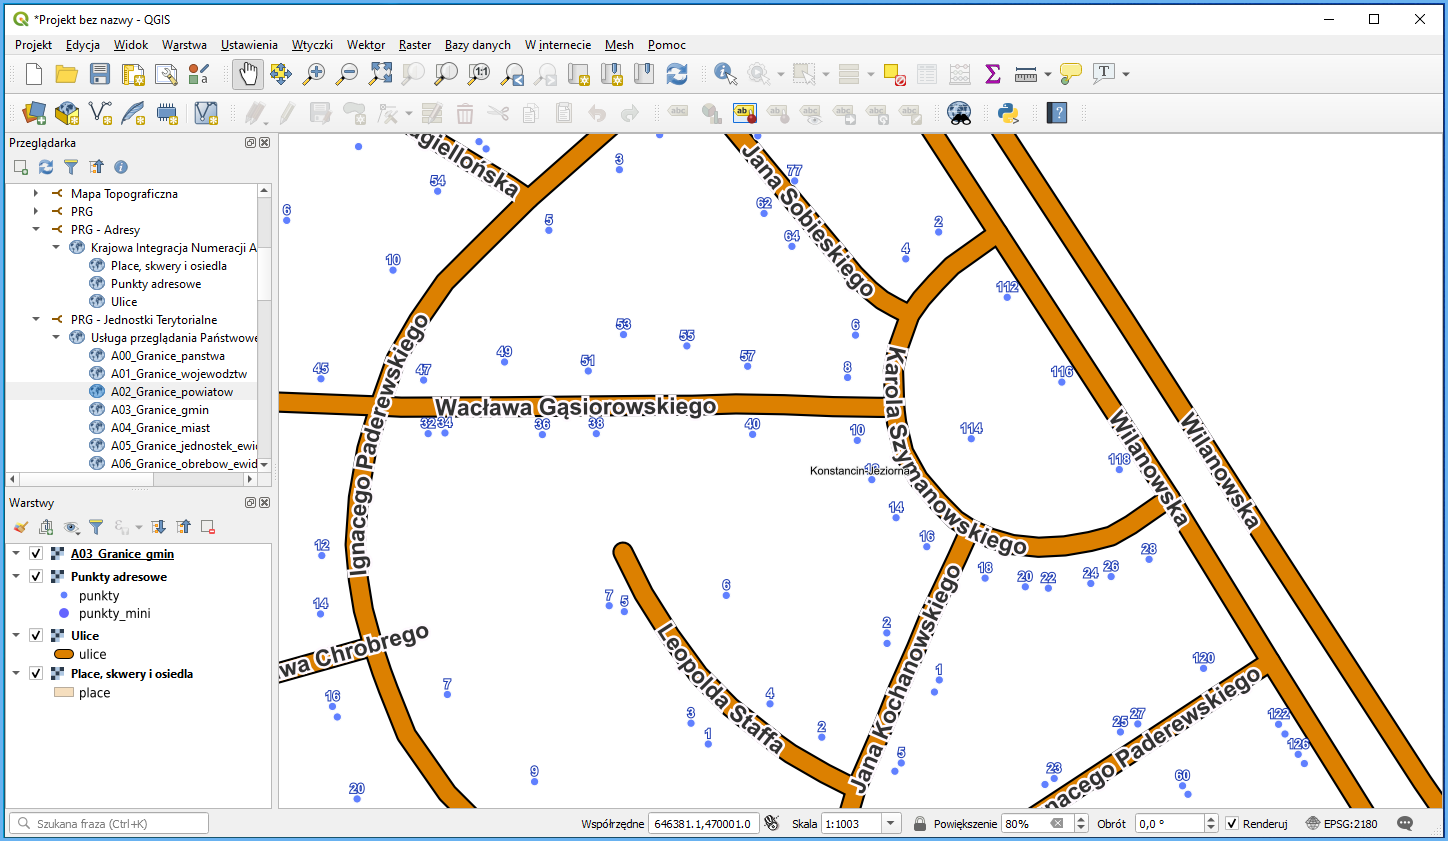Click the EPSG:2180 projection button
Viewport: 1448px width, 841px height.
pyautogui.click(x=1342, y=824)
